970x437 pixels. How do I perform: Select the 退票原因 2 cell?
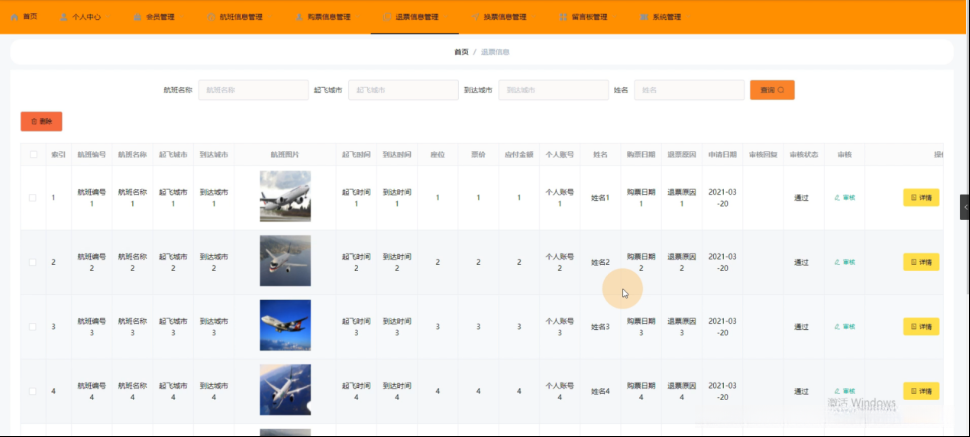point(682,262)
